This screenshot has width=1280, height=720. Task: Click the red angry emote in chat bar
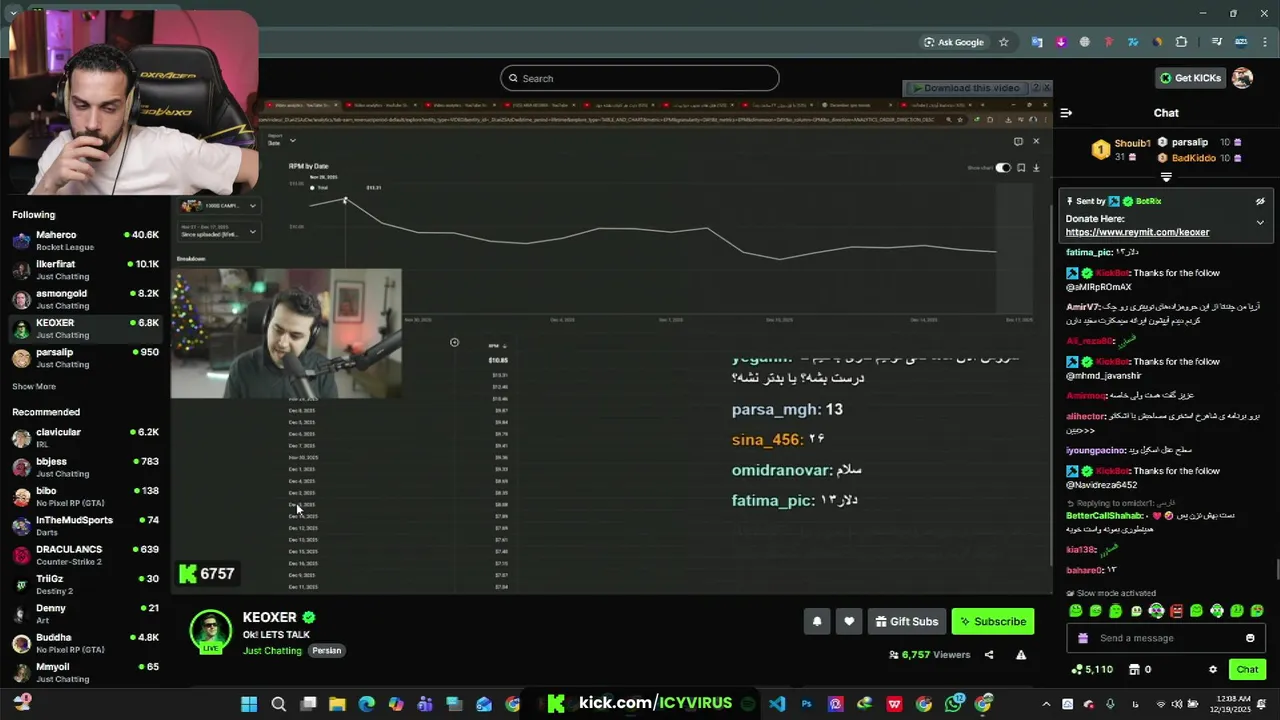[1177, 611]
